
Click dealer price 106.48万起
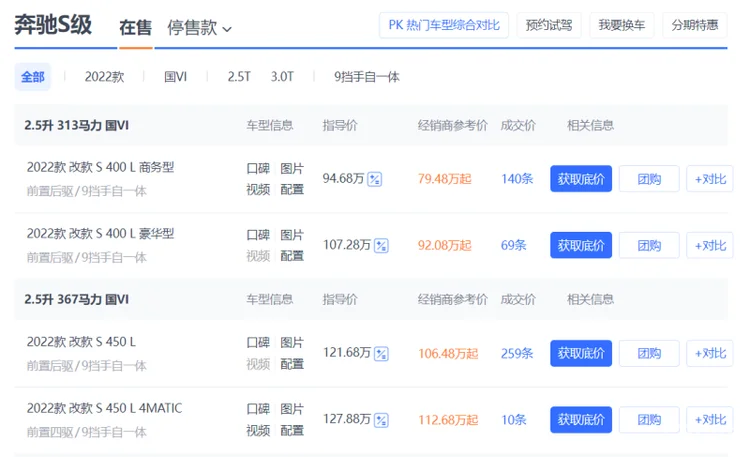448,354
